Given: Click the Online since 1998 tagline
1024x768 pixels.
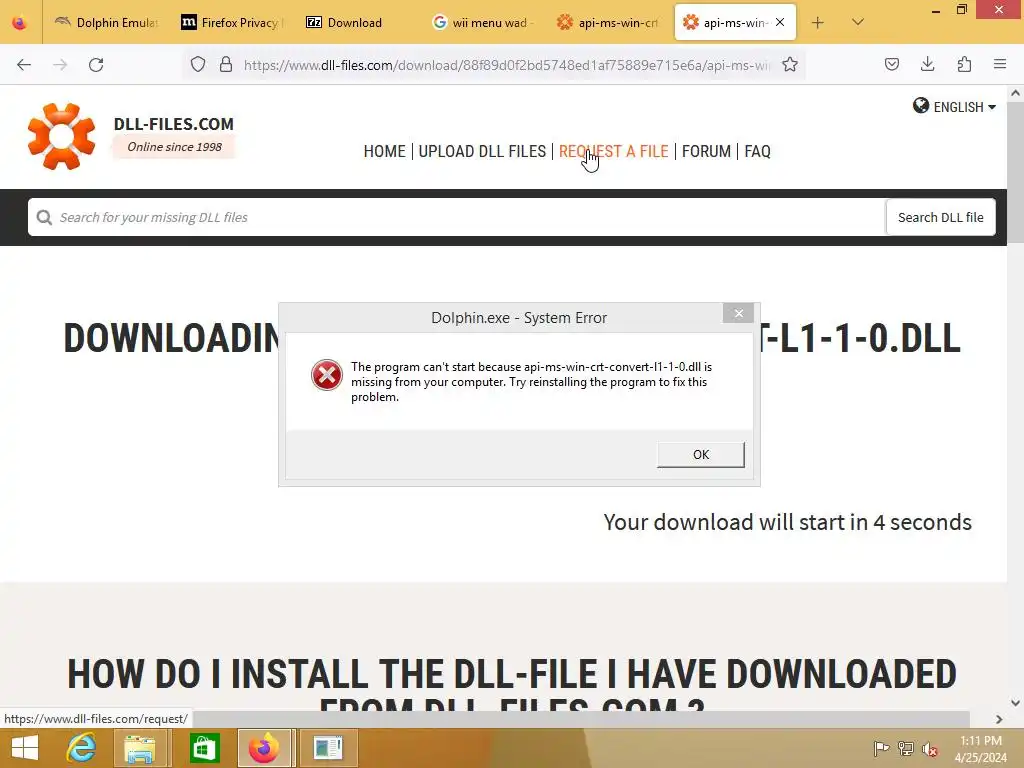Looking at the screenshot, I should (174, 147).
